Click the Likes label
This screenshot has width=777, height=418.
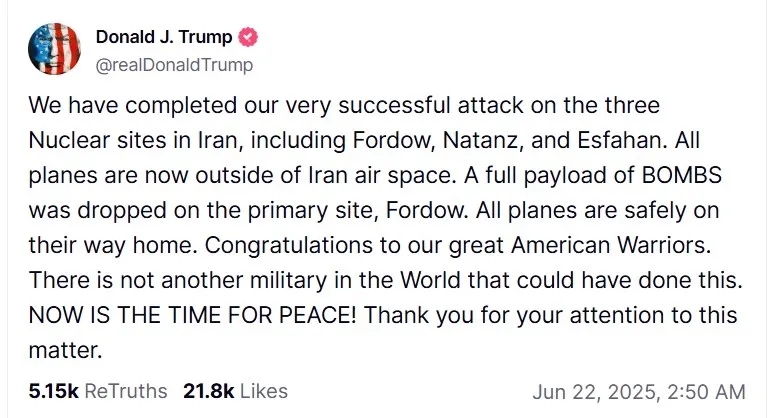point(264,390)
